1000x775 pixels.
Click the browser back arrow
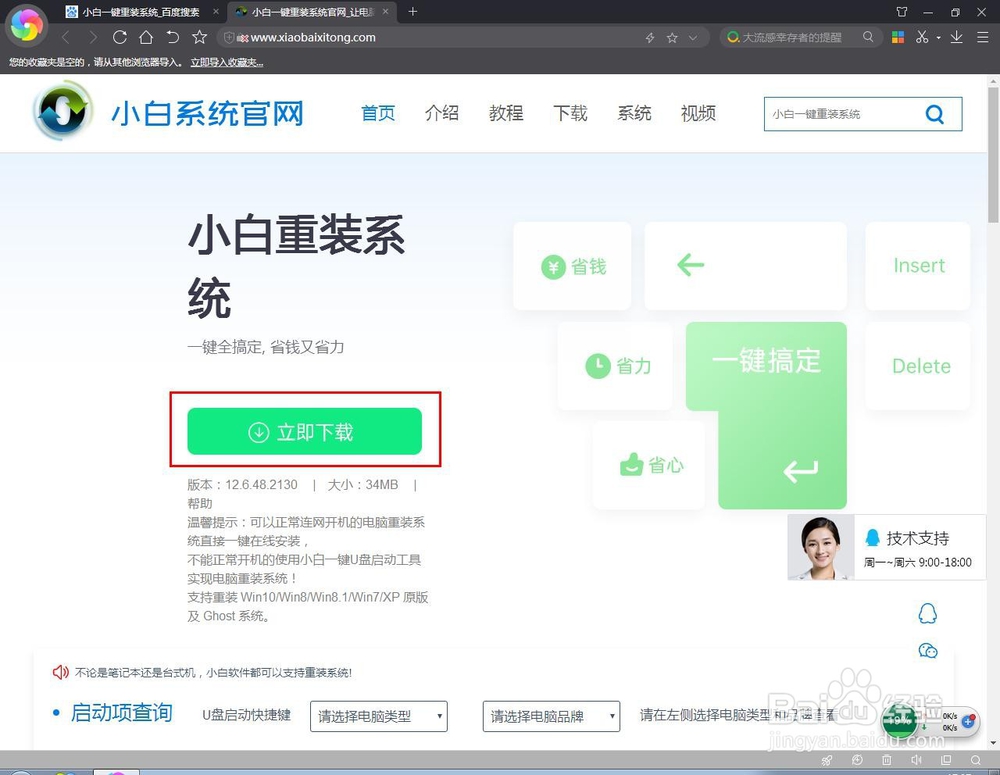coord(66,37)
